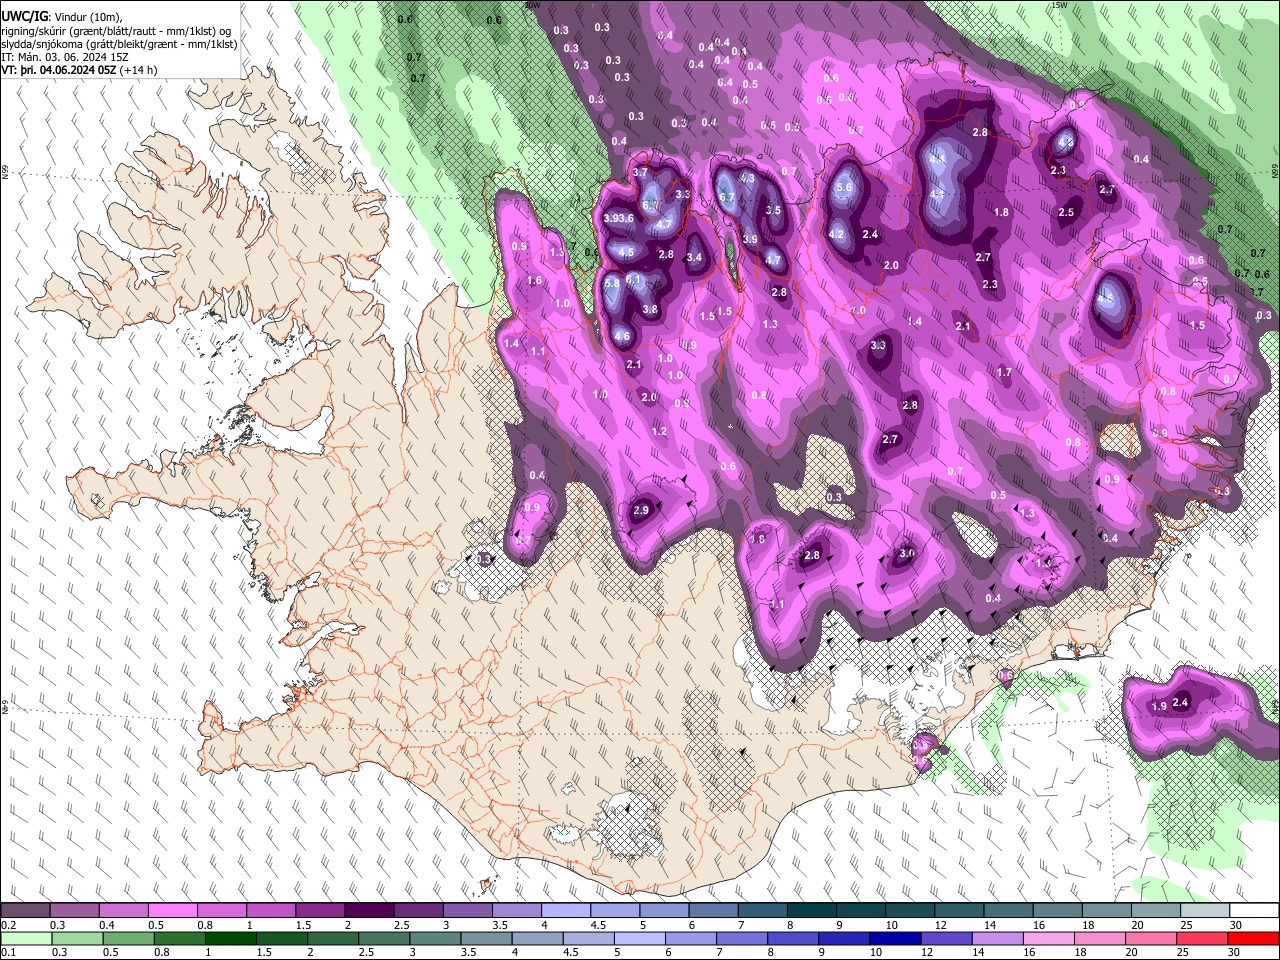The width and height of the screenshot is (1280, 960).
Task: Click the '6.1' precipitation value on the map
Action: coord(633,280)
